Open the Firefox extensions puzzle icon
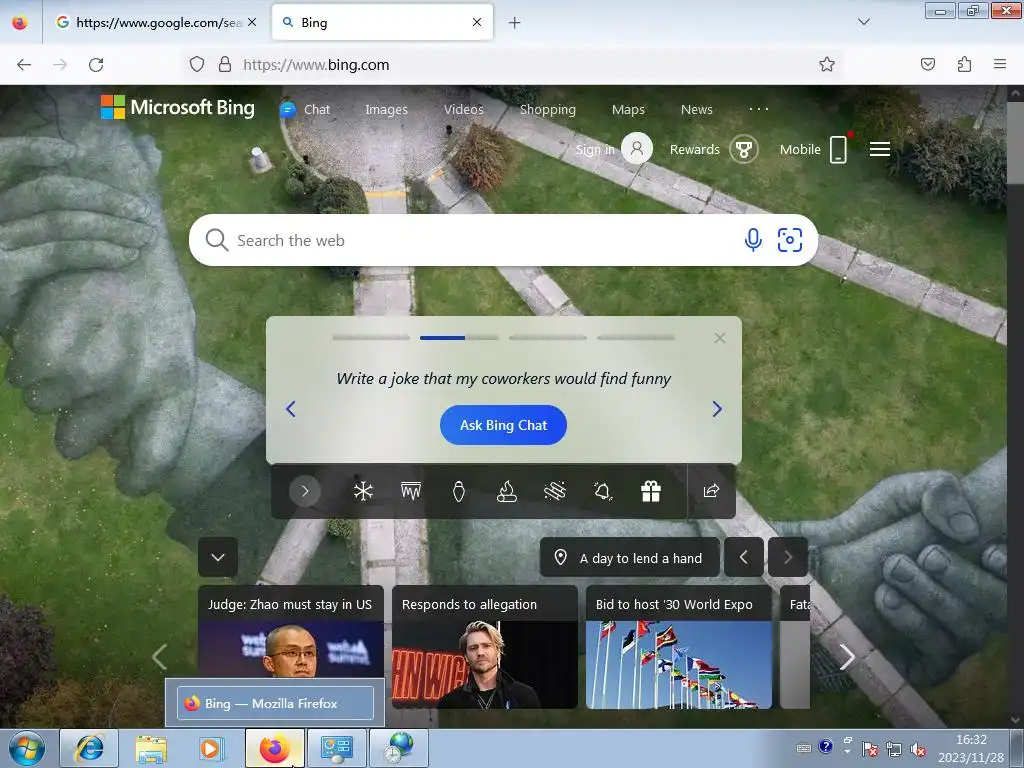This screenshot has width=1024, height=768. click(964, 64)
